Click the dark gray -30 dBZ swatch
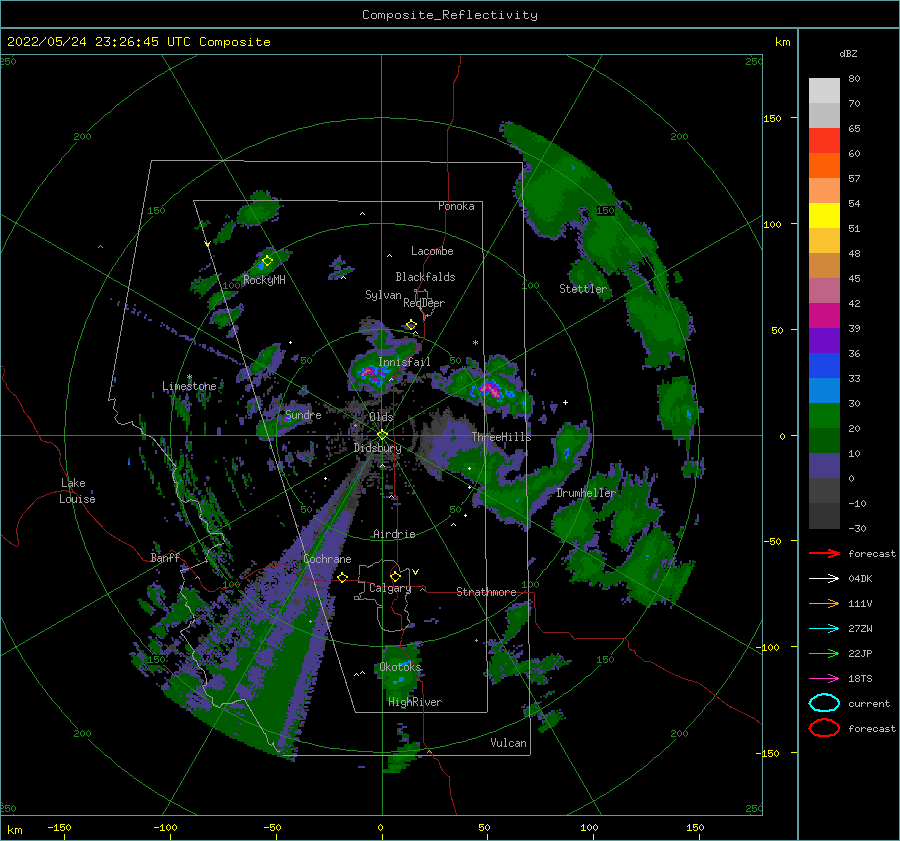 (824, 516)
